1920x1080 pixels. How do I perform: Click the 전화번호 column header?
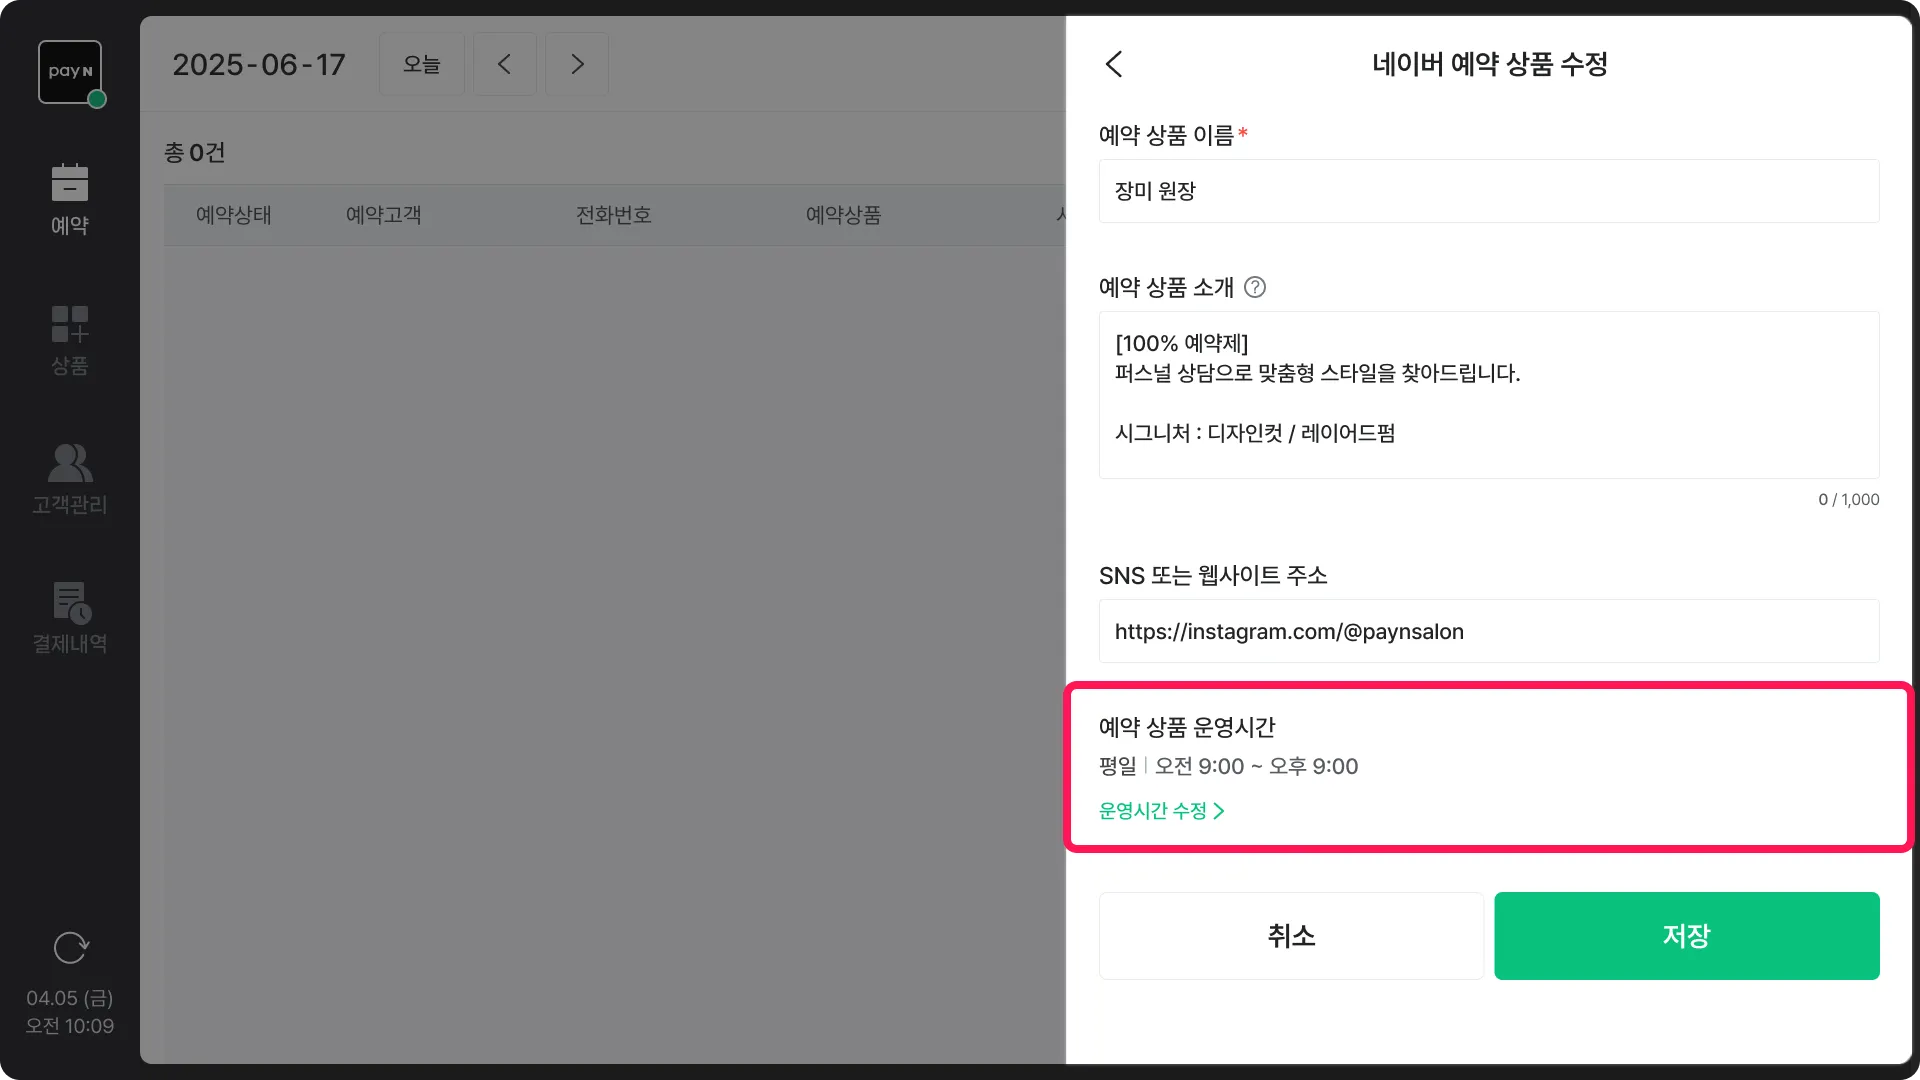613,215
